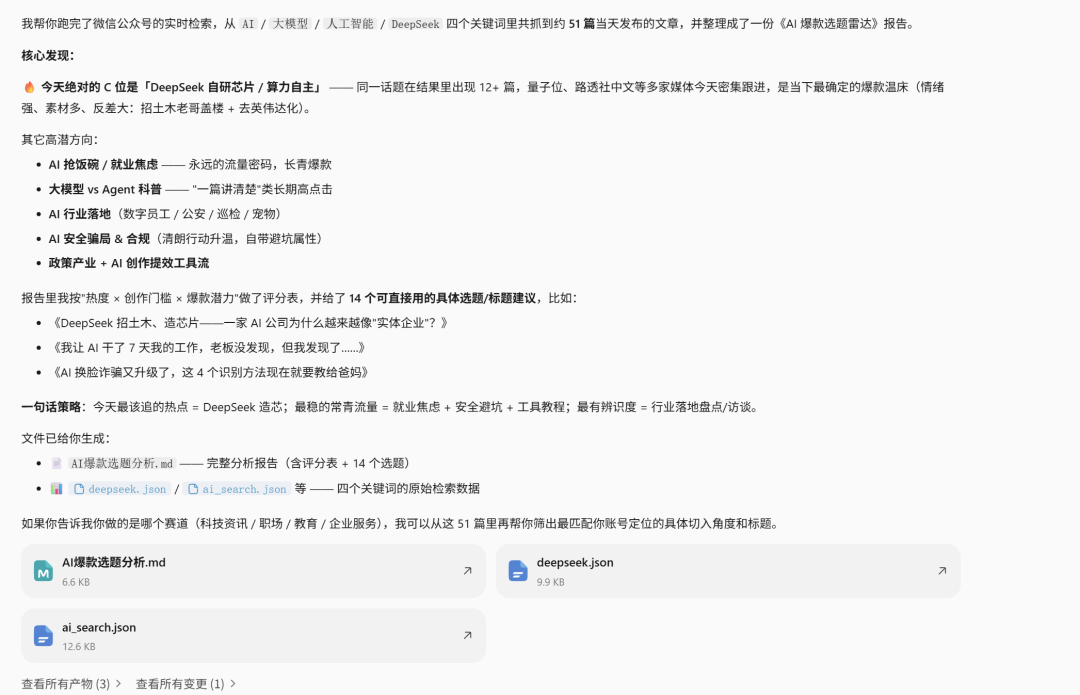Viewport: 1080px width, 695px height.
Task: Click the title 《DeepSeek 招土木、造芯片…
Action: (250, 323)
